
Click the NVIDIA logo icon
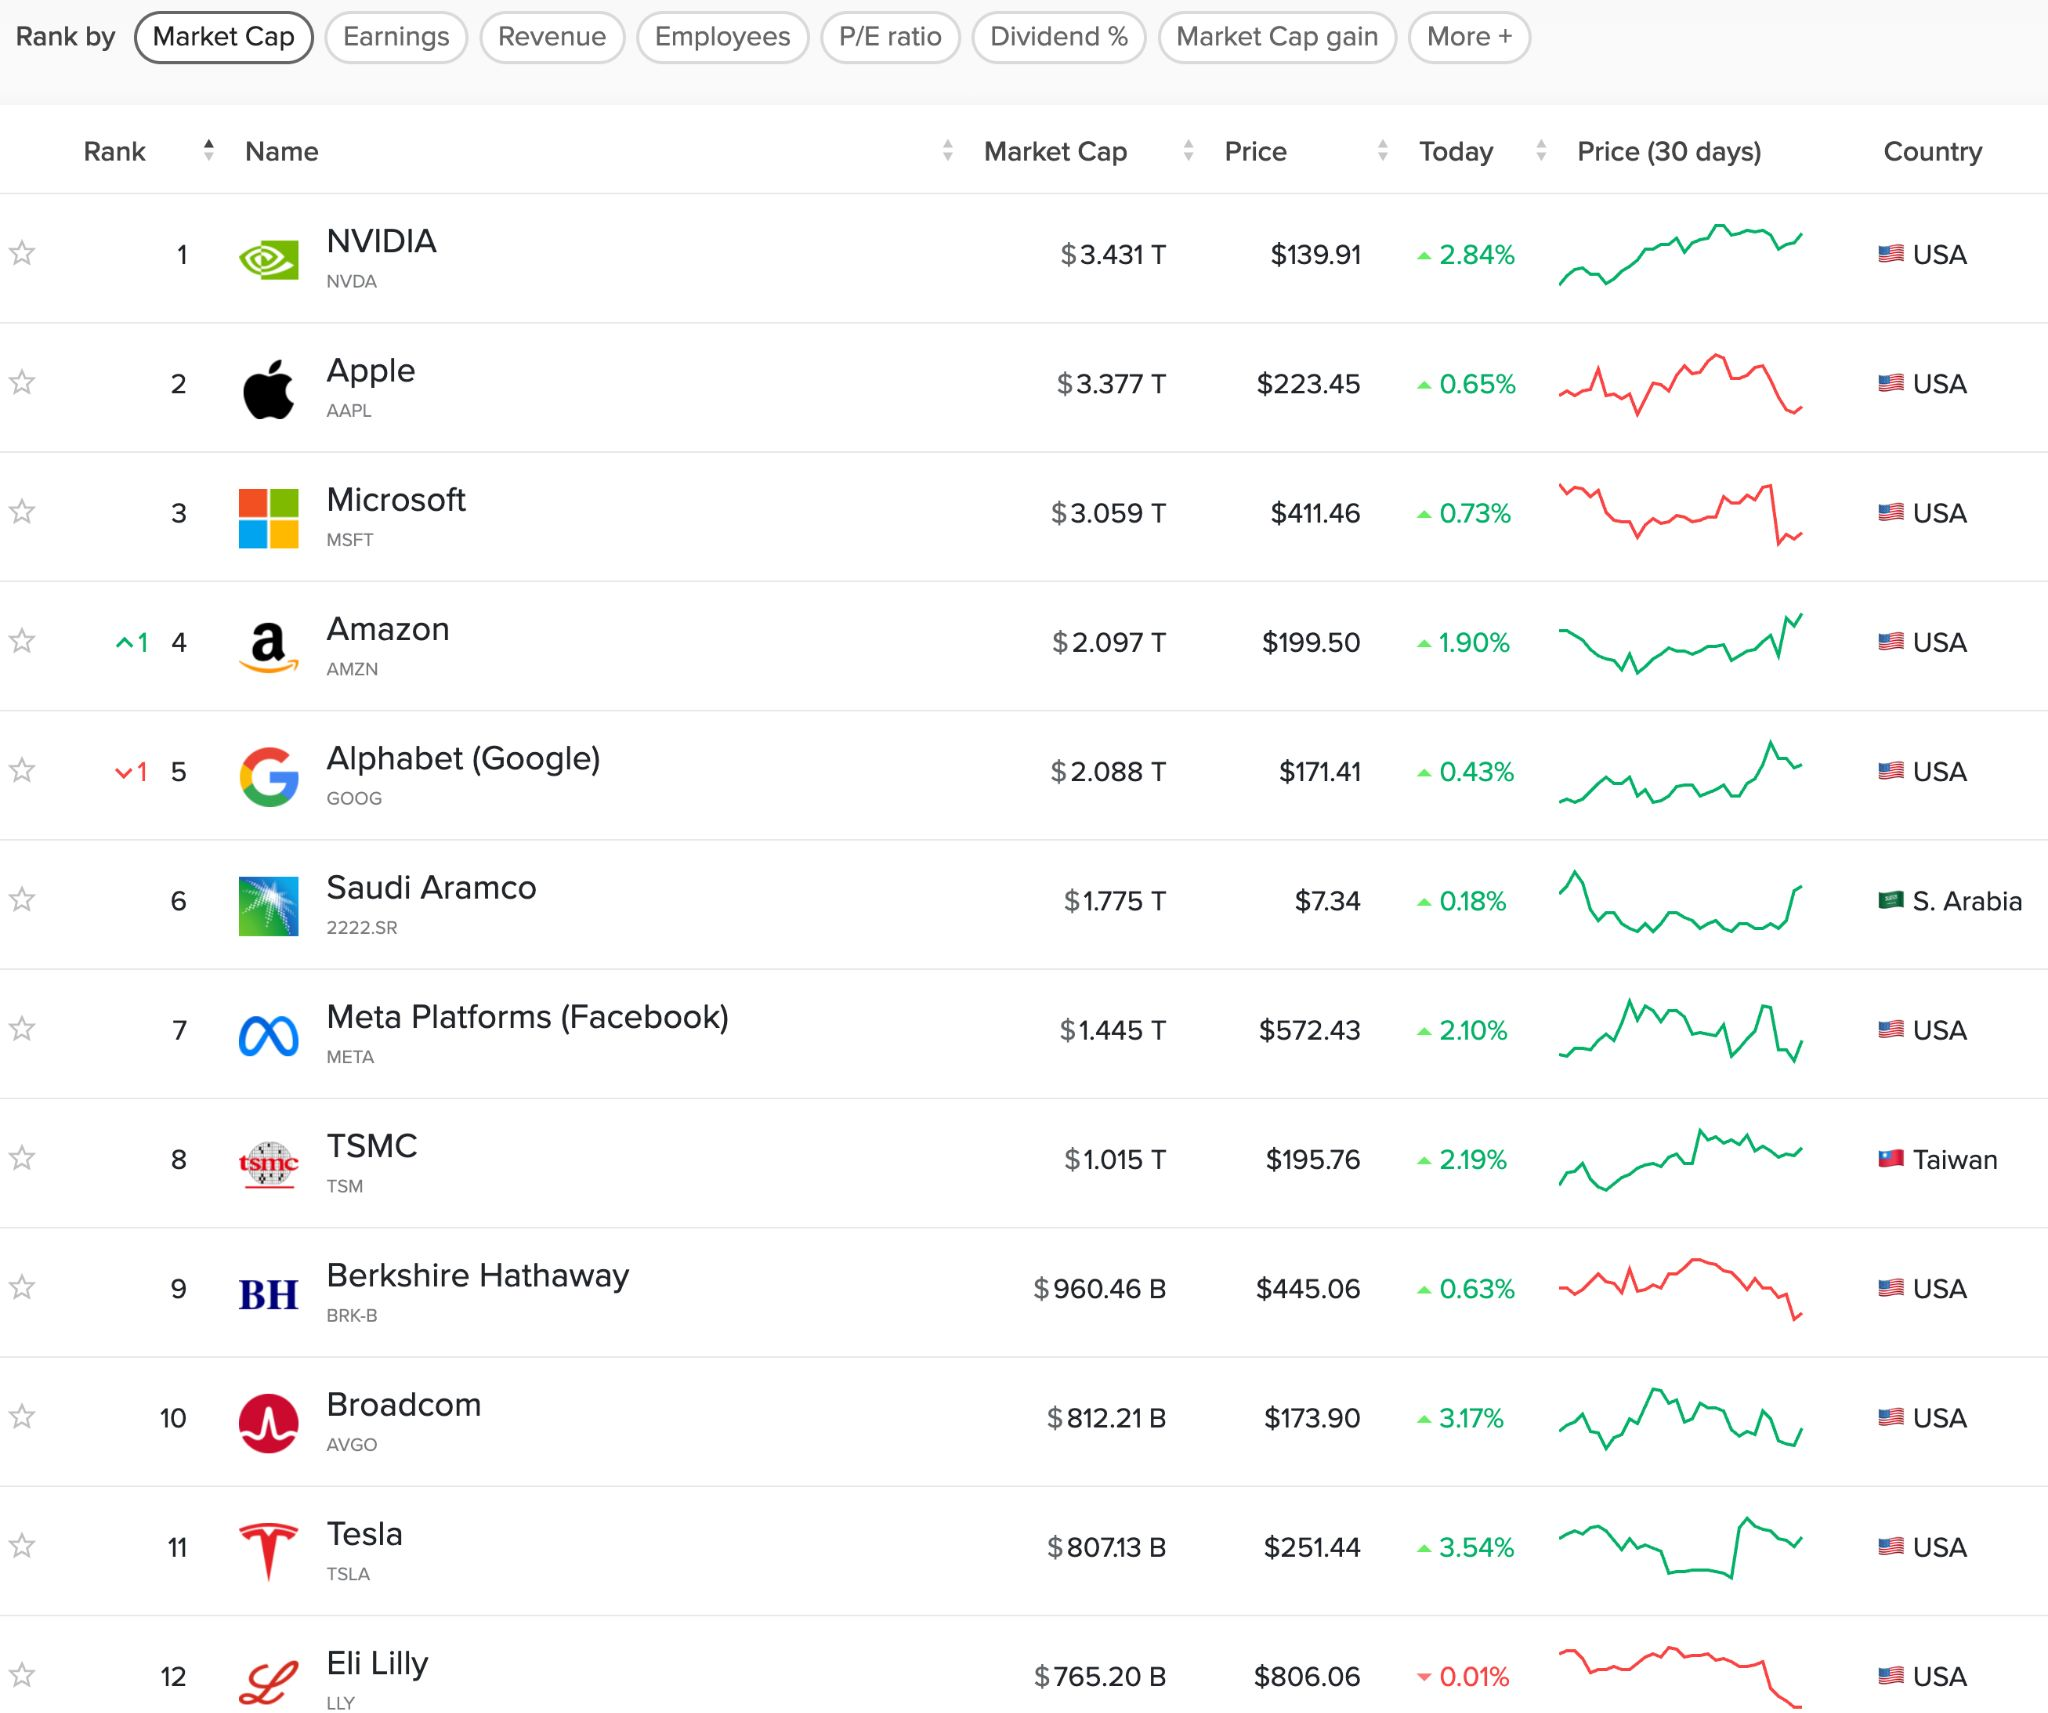point(268,259)
